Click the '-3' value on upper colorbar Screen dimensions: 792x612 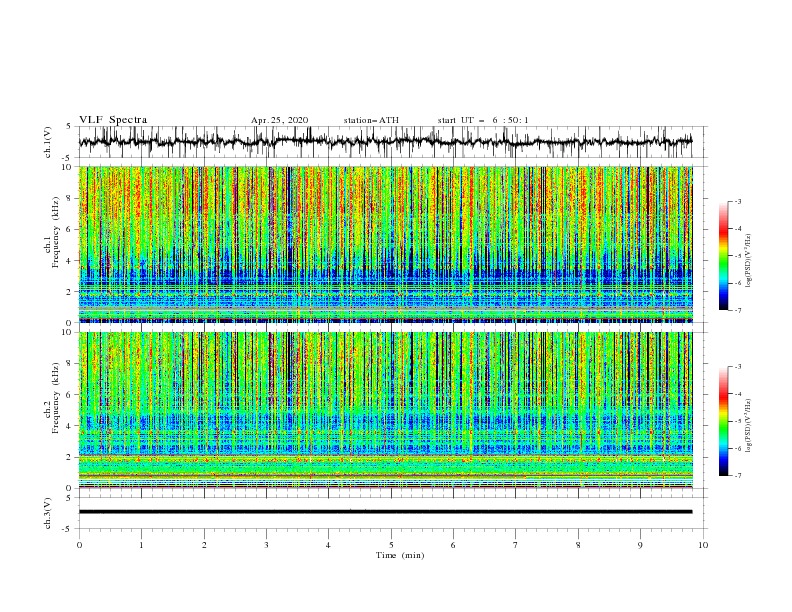point(737,201)
